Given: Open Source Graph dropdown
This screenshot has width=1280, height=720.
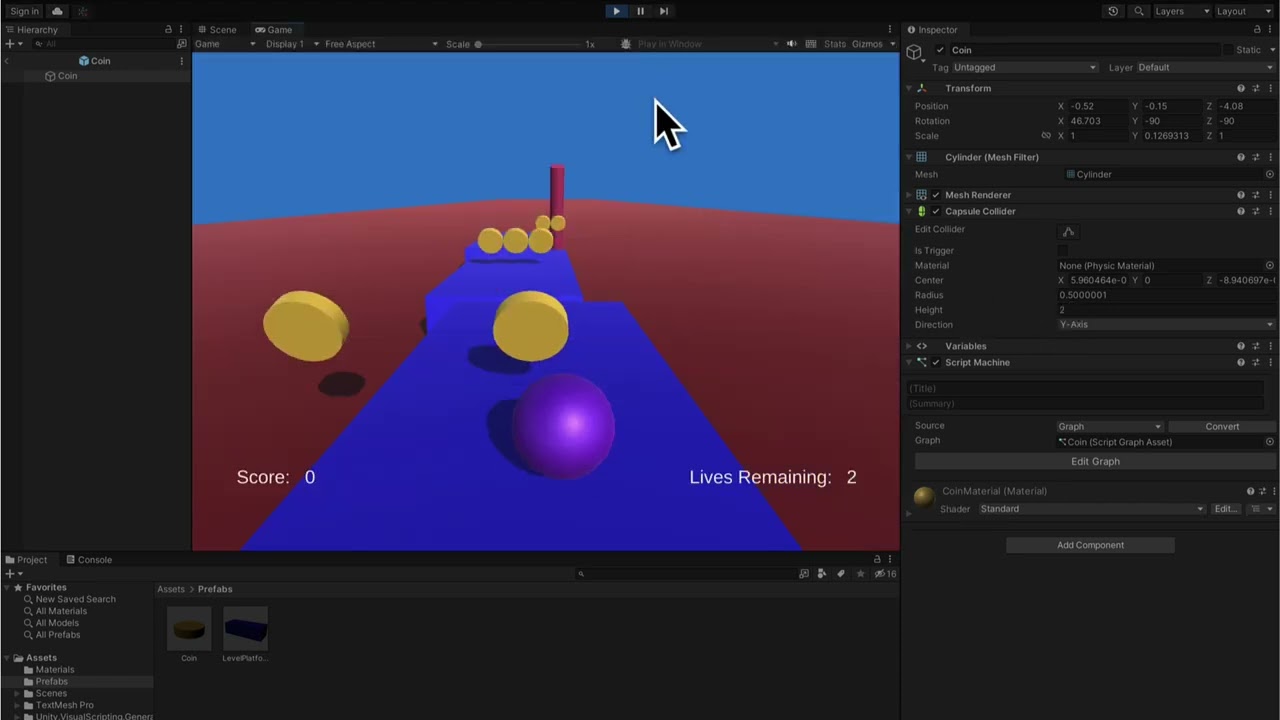Looking at the screenshot, I should (1110, 426).
